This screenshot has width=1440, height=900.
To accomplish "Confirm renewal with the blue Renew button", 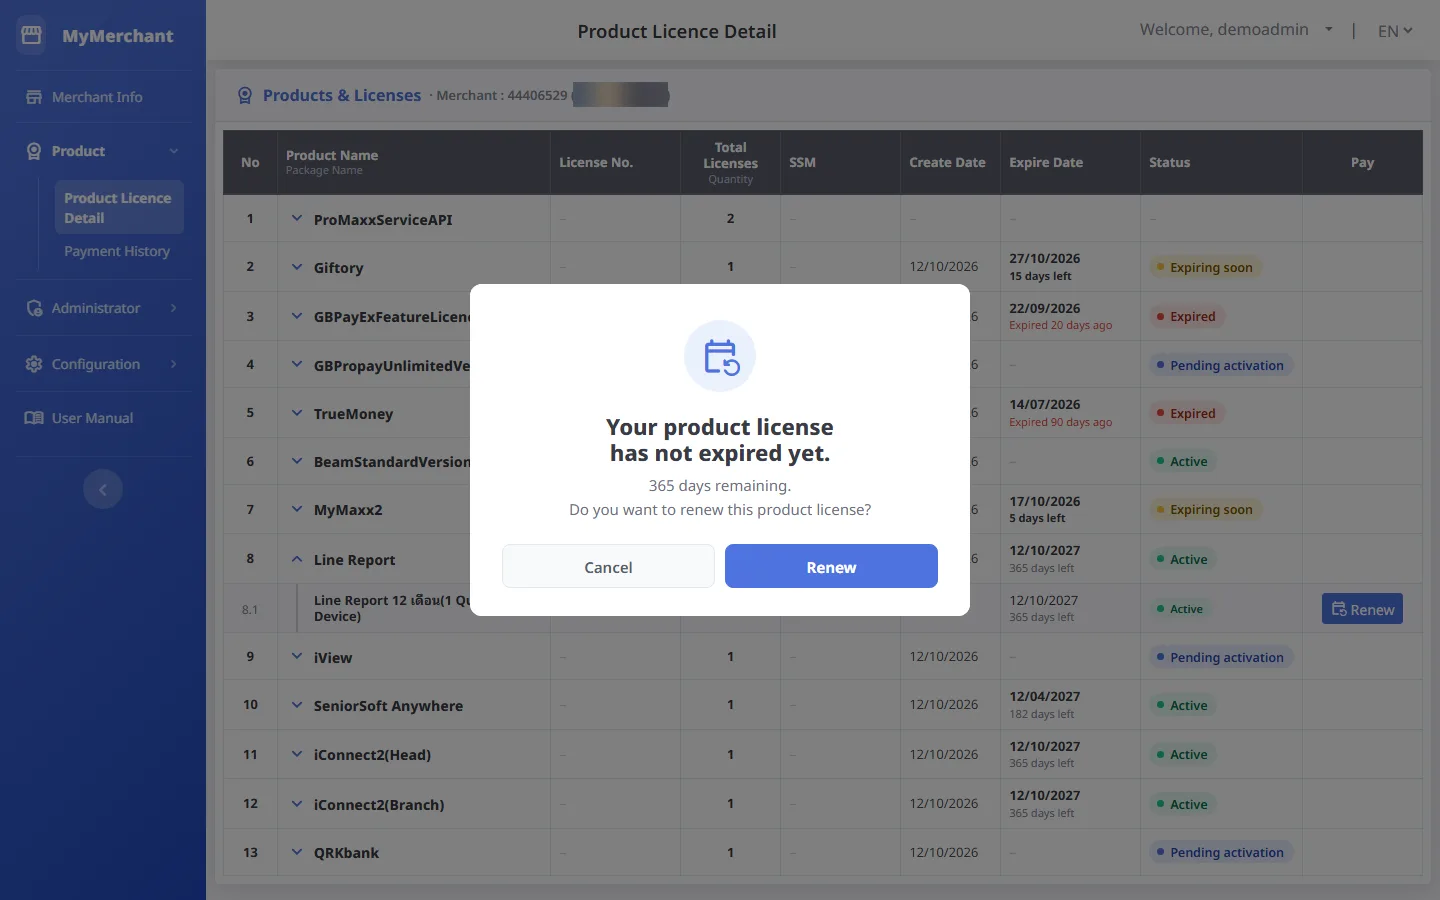I will pos(831,567).
